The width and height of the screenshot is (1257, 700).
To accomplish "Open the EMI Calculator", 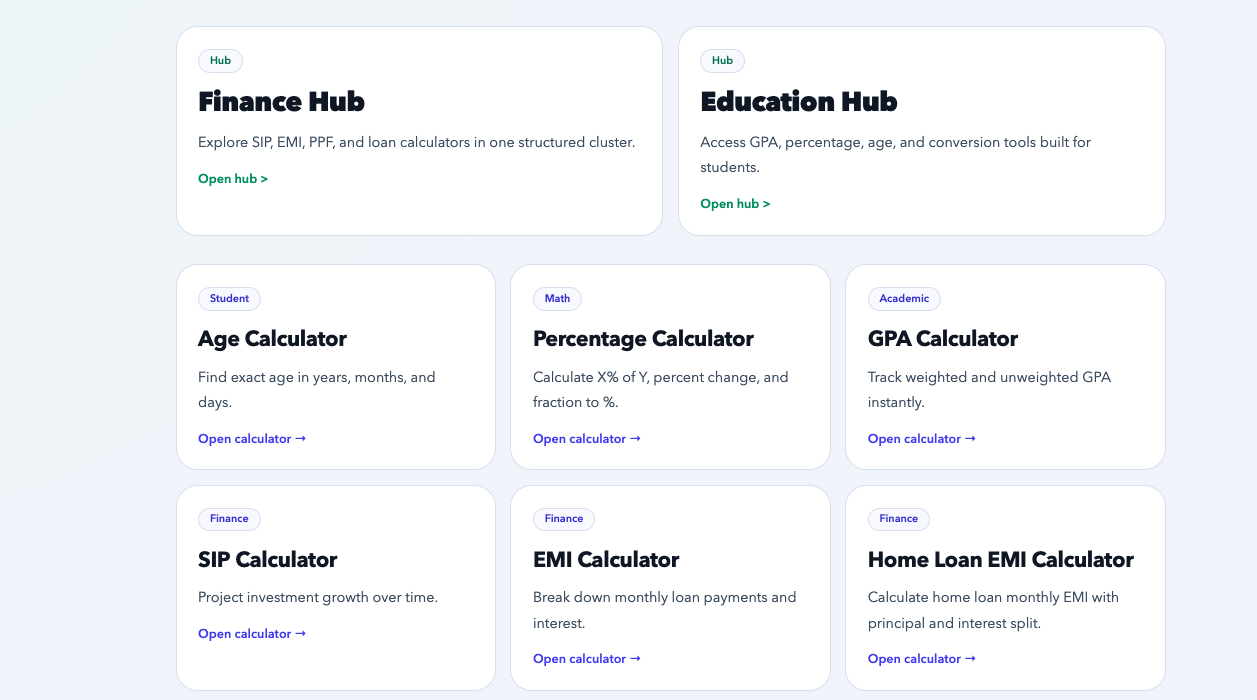I will [x=586, y=658].
